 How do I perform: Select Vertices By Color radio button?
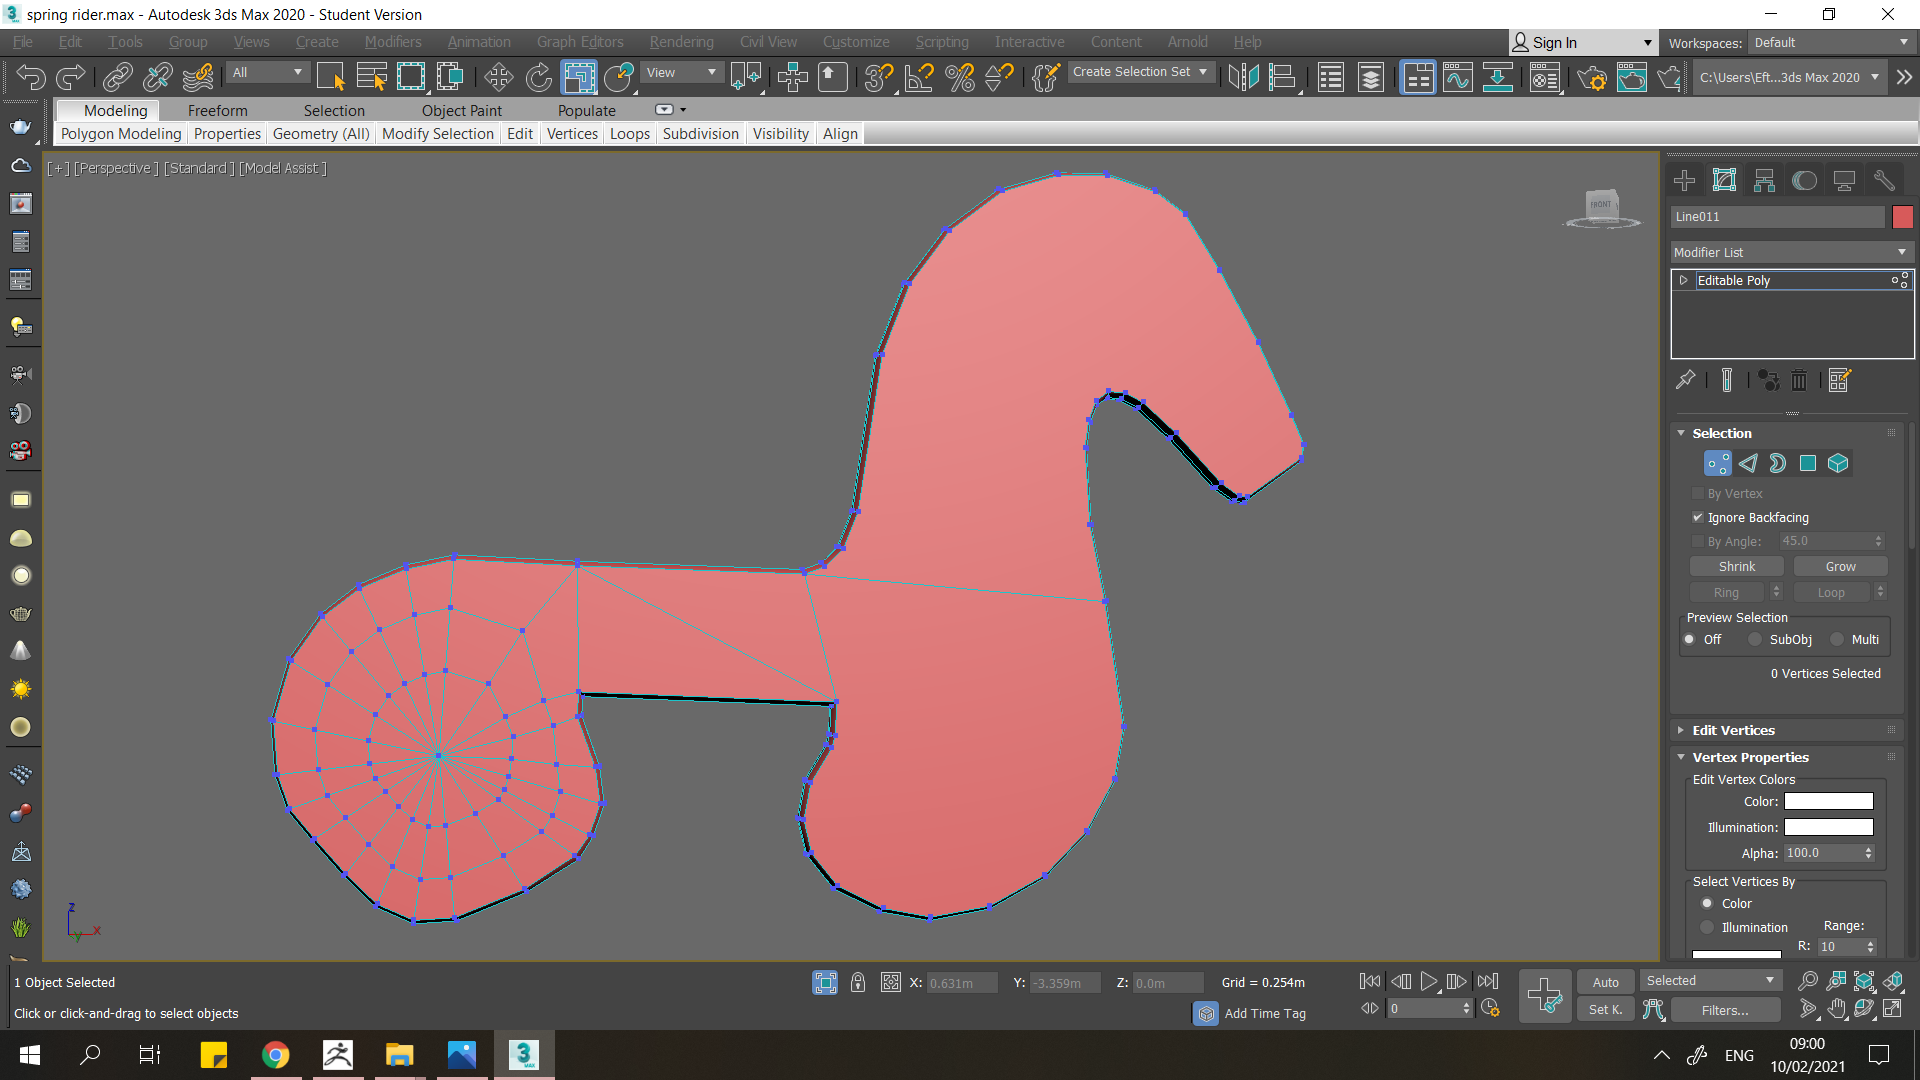click(x=1707, y=904)
